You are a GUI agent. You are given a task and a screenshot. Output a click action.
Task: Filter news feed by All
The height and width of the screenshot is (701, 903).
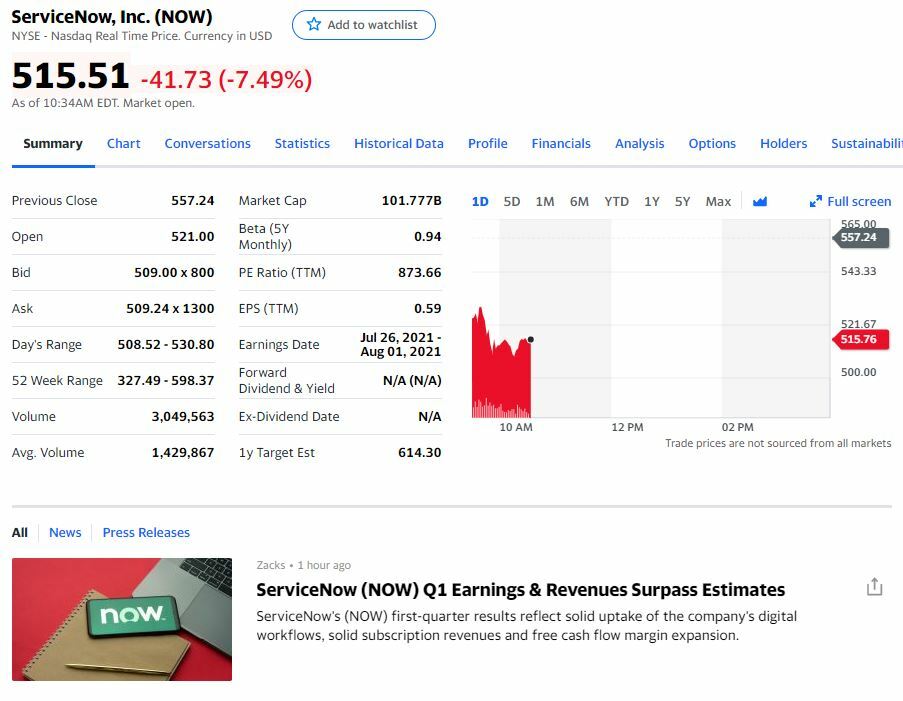point(20,532)
